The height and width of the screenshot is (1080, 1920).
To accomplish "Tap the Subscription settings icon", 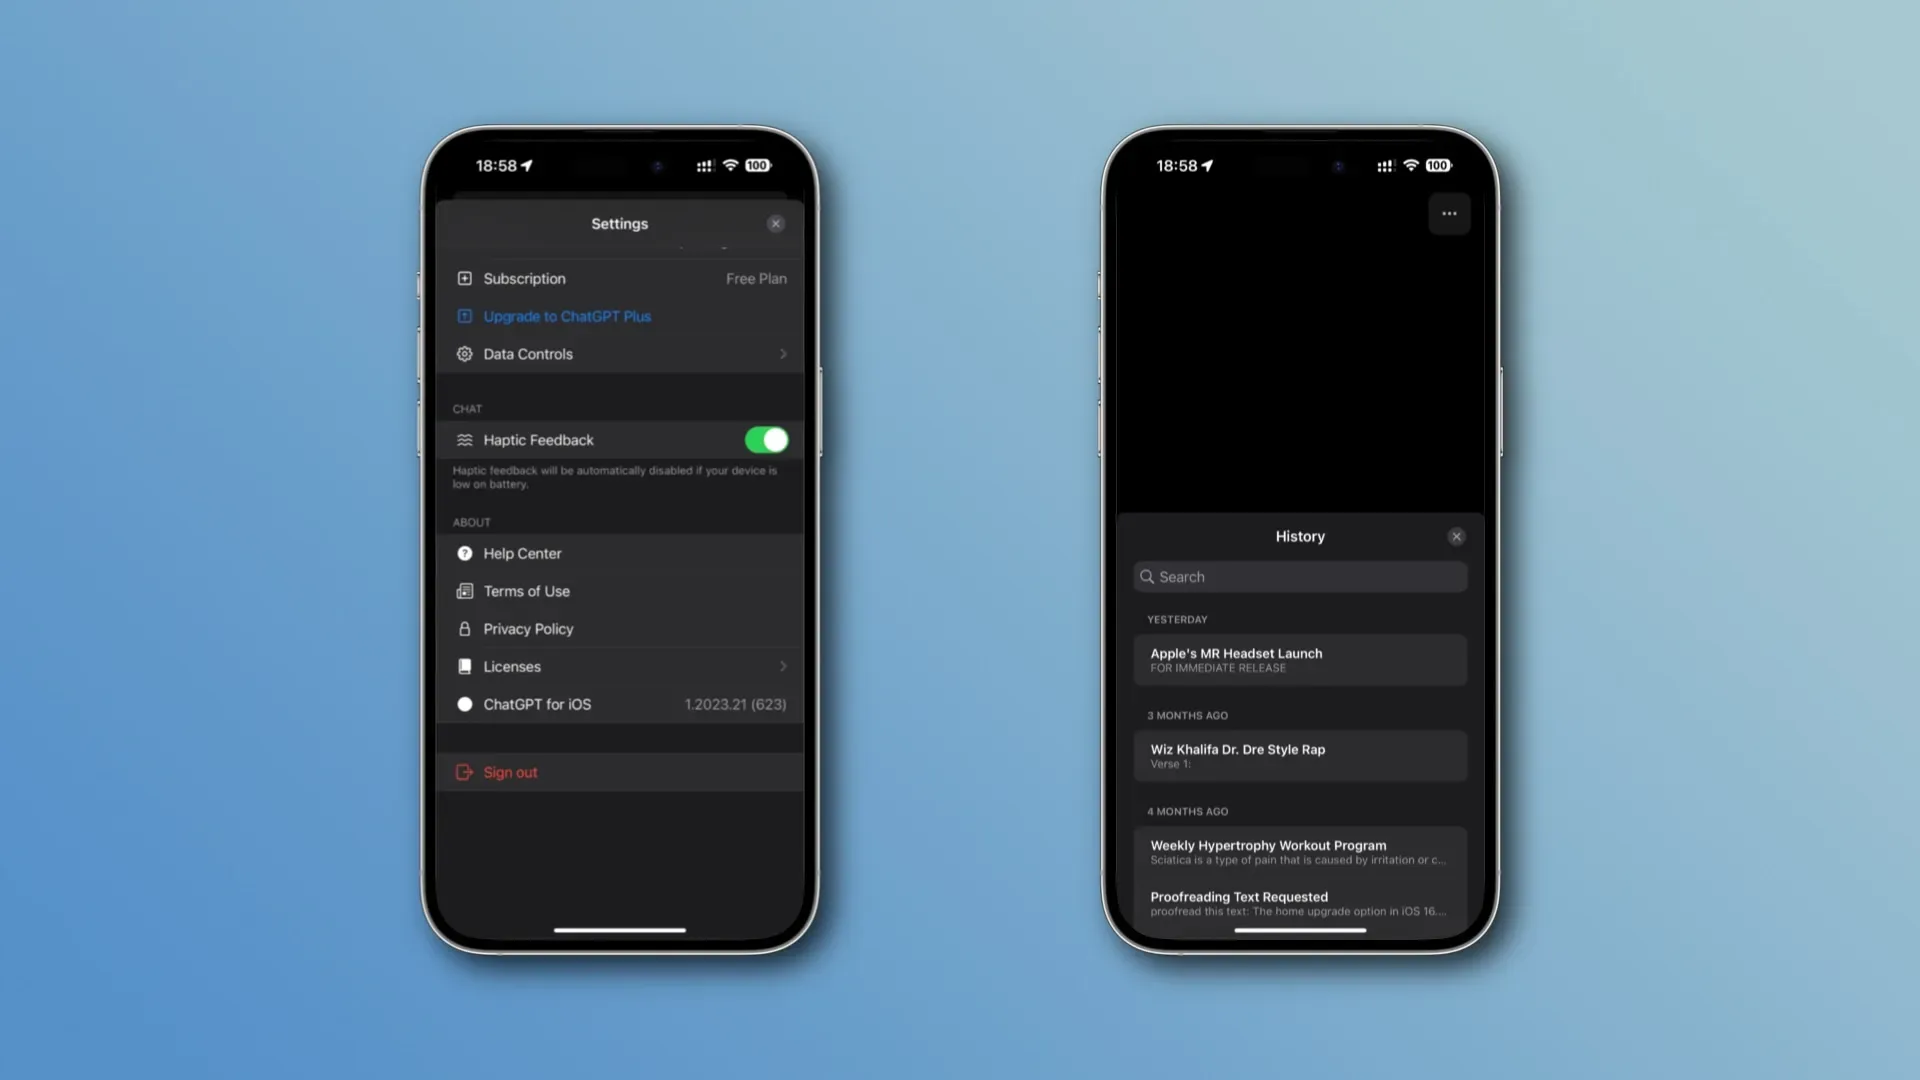I will (464, 278).
